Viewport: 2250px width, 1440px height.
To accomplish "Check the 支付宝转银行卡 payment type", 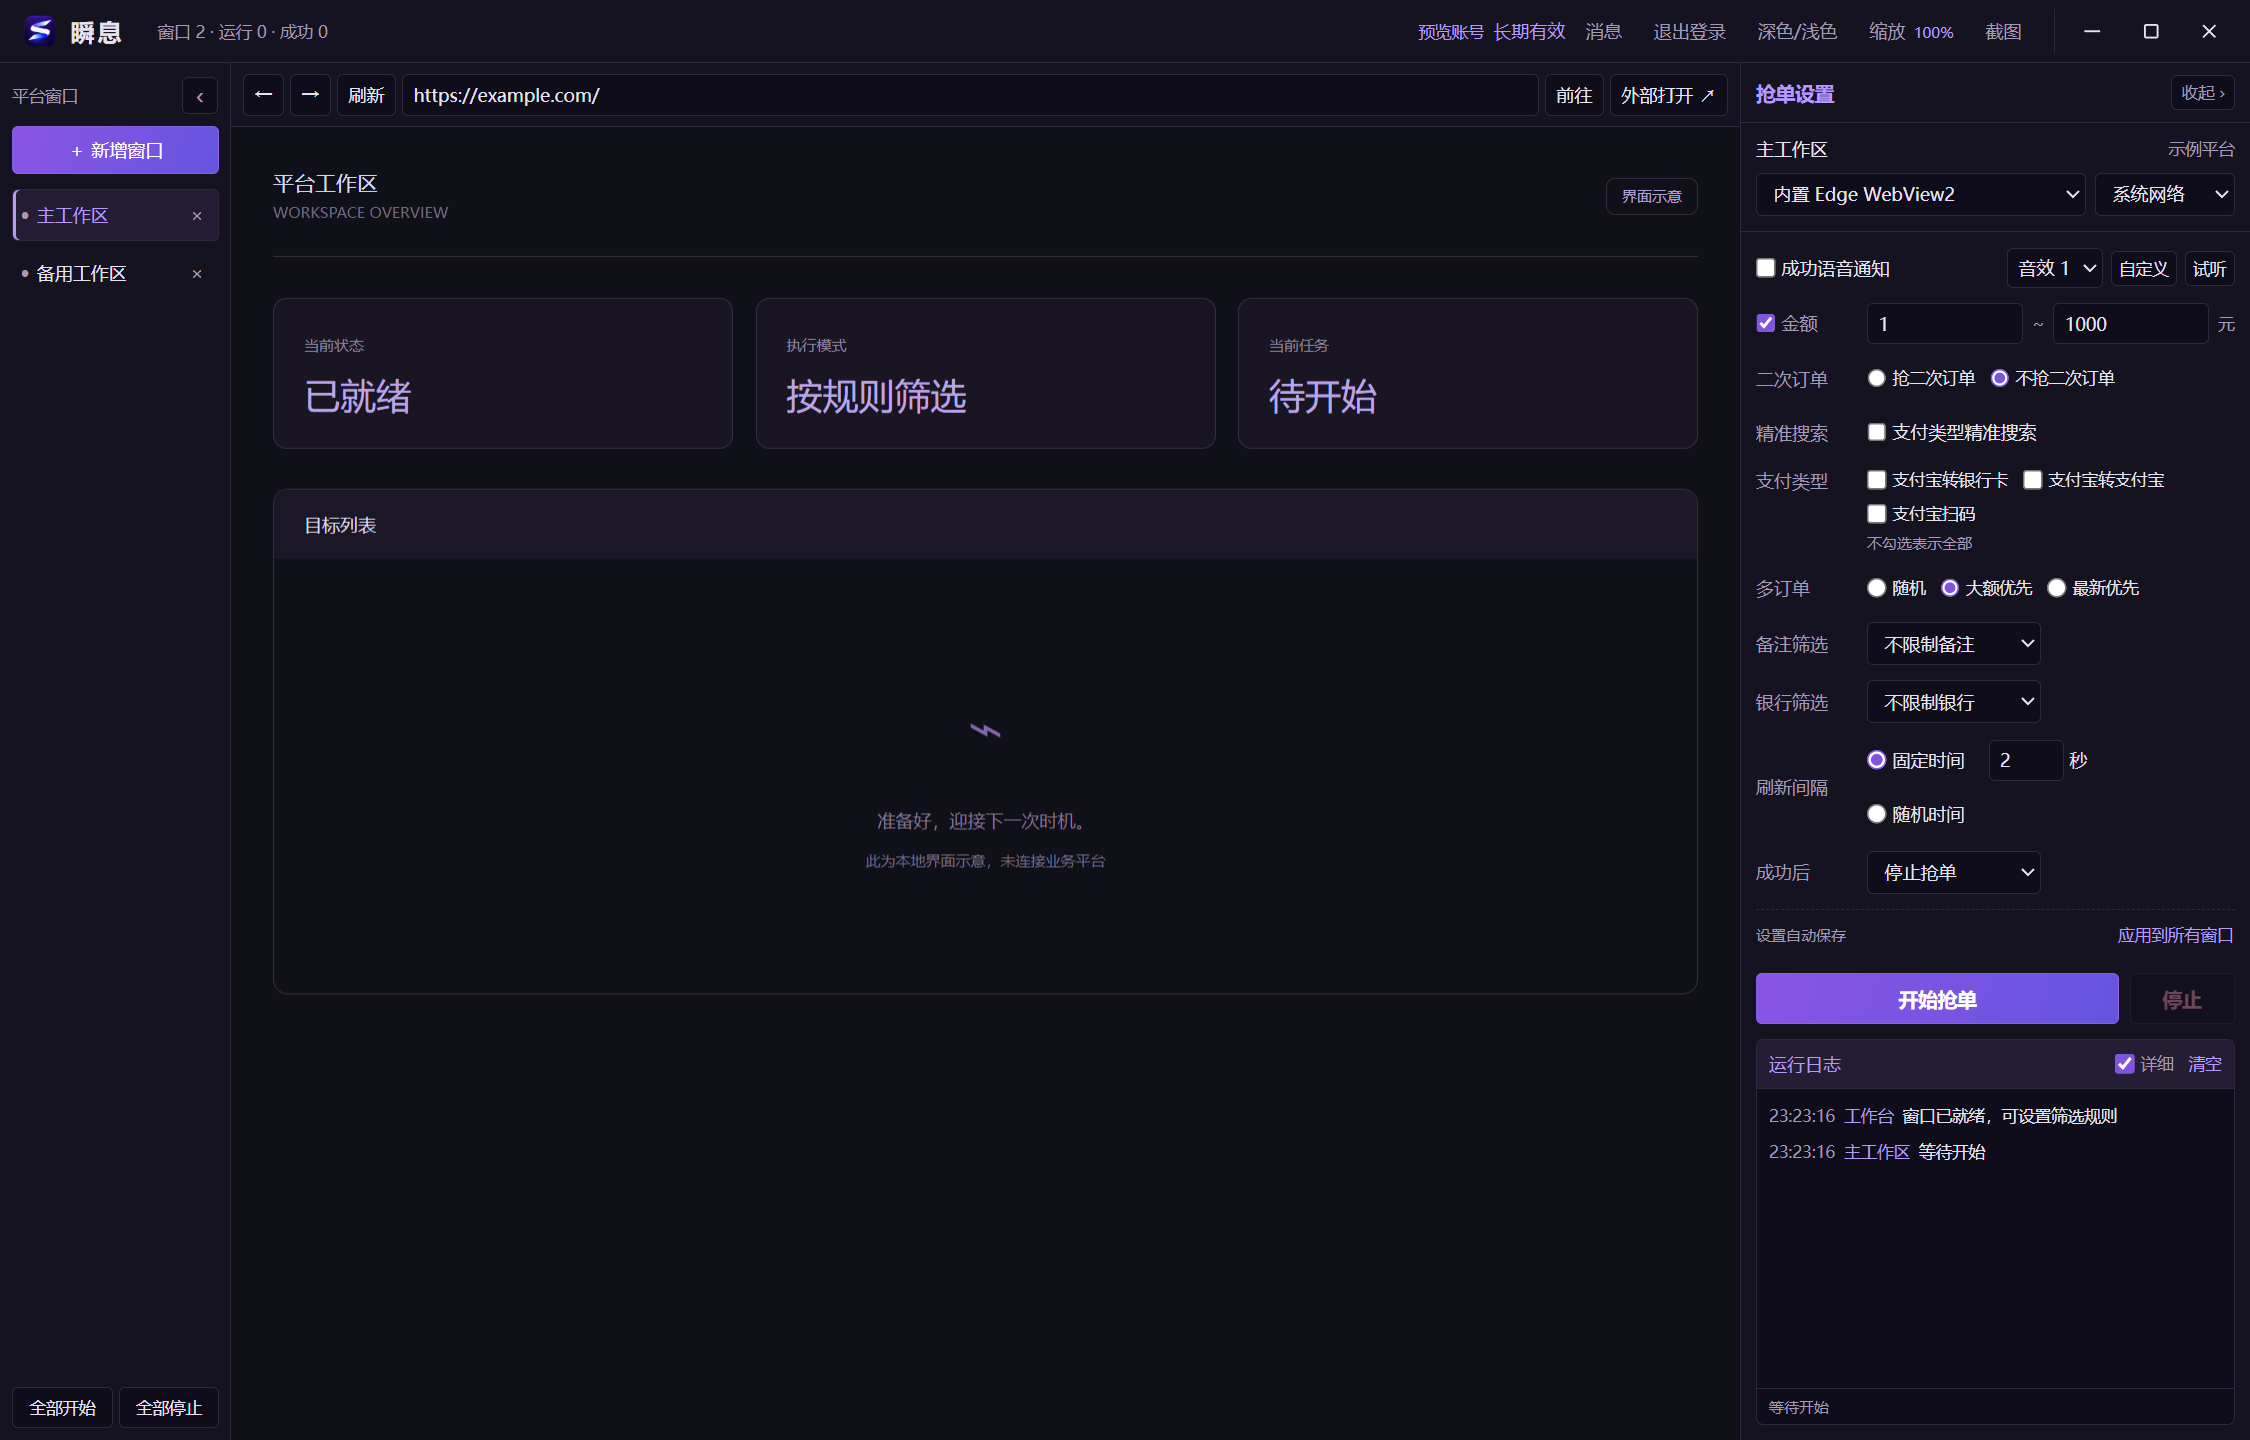I will pos(1877,480).
